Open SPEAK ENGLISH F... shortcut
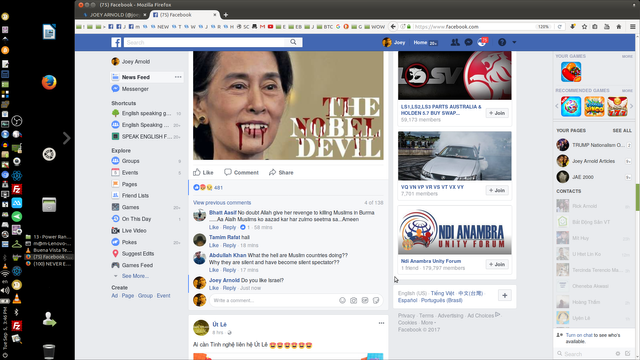 pyautogui.click(x=146, y=137)
